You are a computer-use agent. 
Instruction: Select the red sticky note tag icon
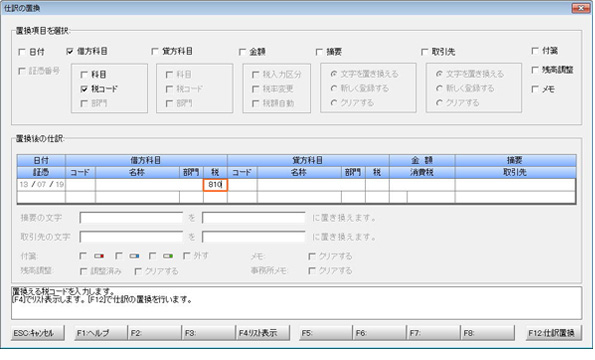[x=99, y=256]
